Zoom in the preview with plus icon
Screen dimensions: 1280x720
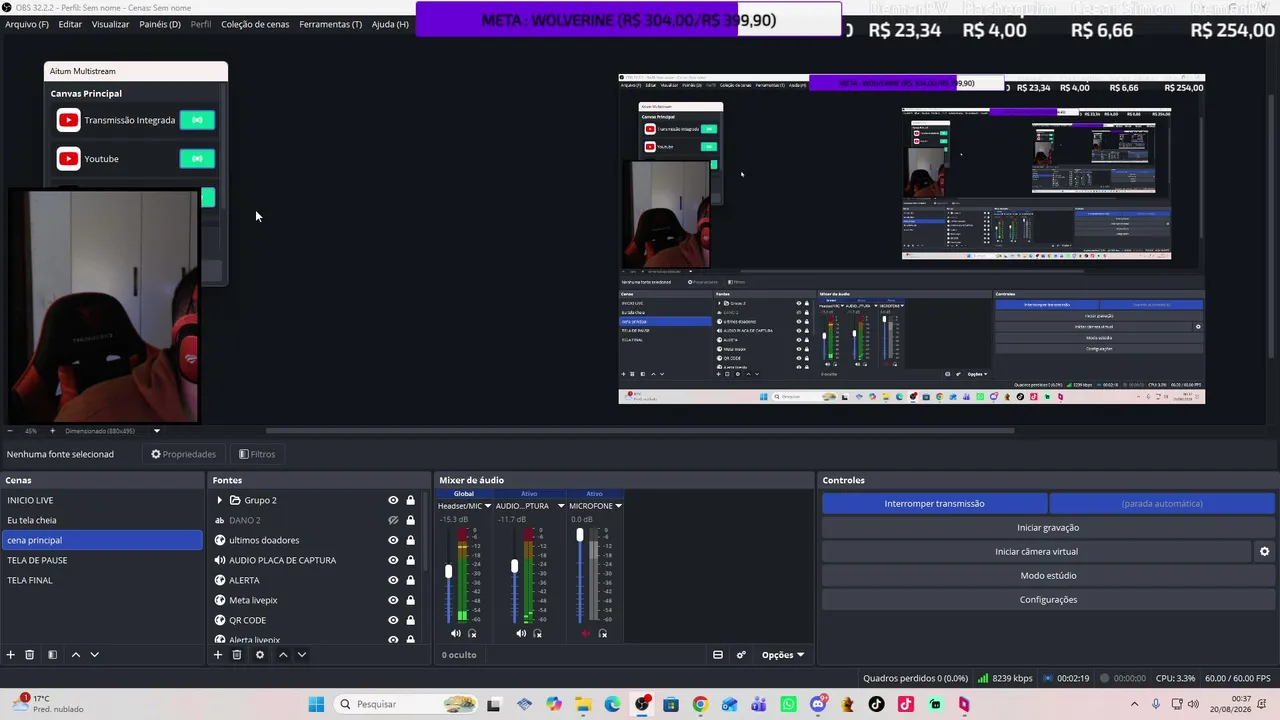click(52, 431)
